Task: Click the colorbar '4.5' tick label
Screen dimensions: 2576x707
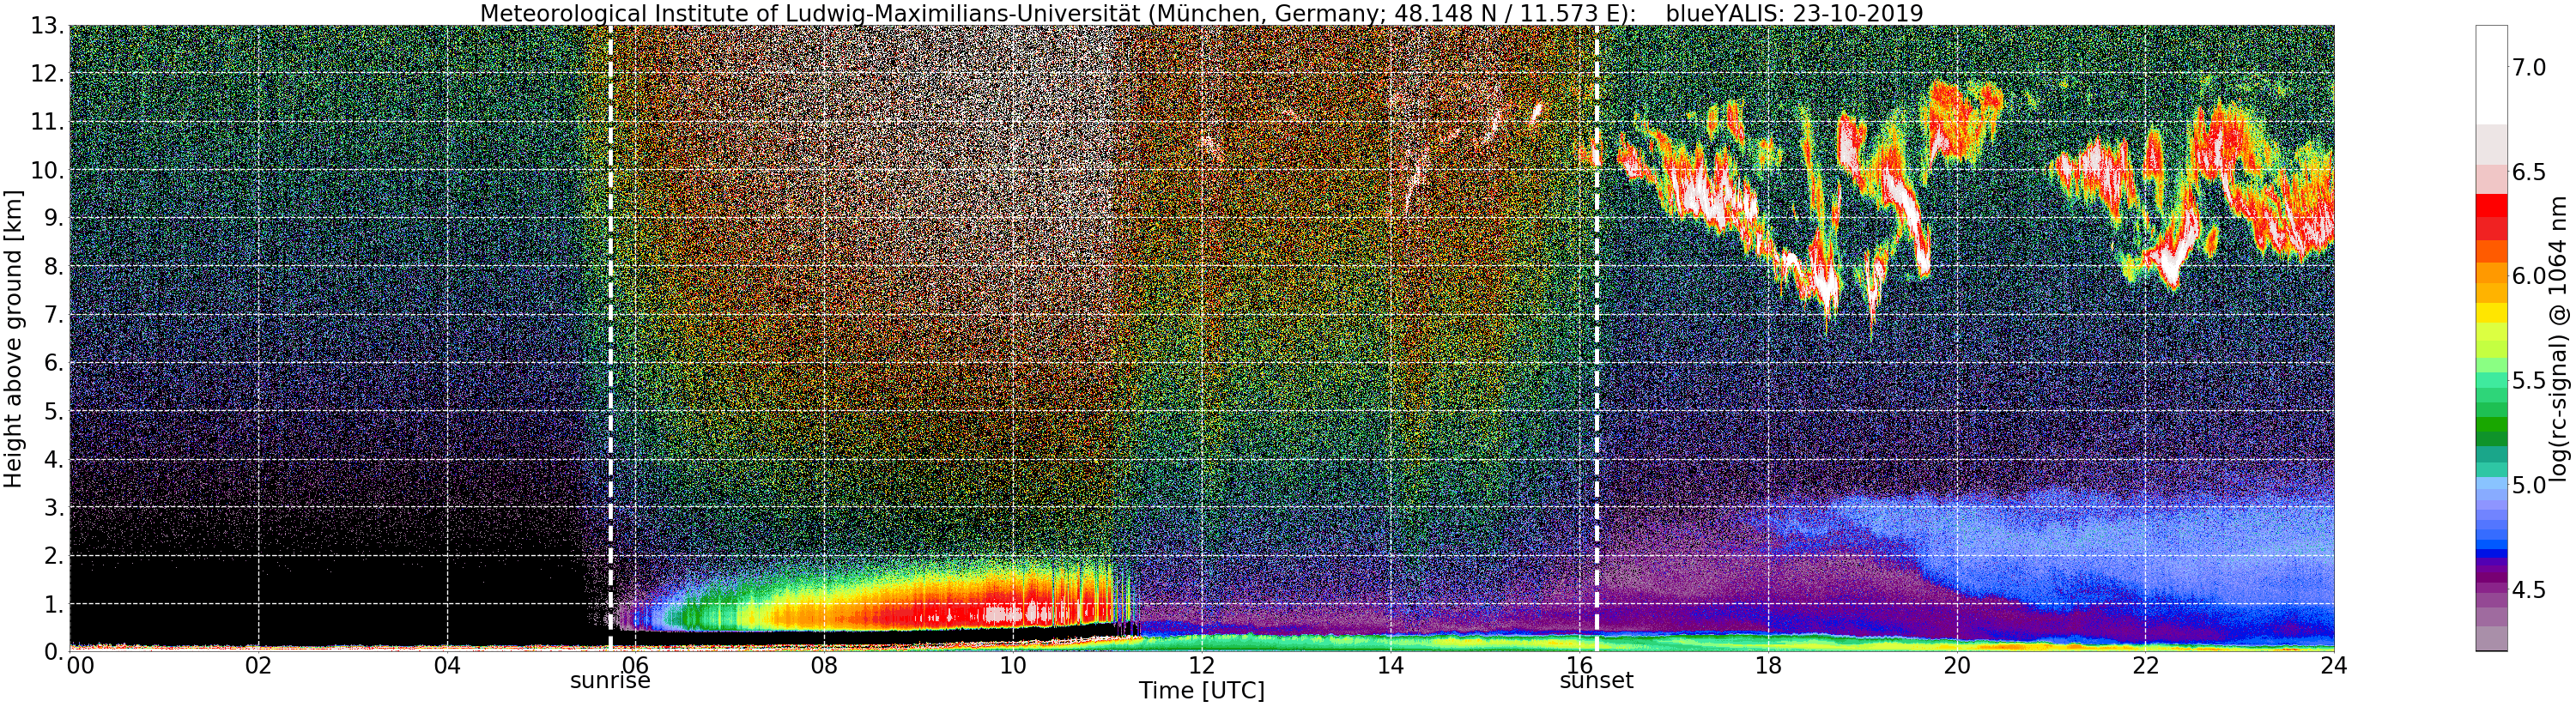Action: pyautogui.click(x=2528, y=590)
